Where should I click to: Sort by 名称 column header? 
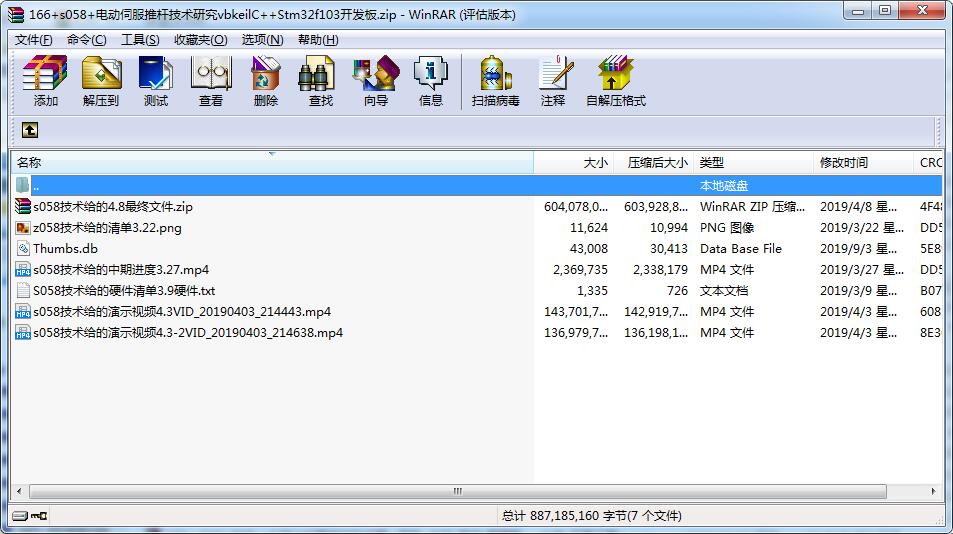click(x=272, y=163)
